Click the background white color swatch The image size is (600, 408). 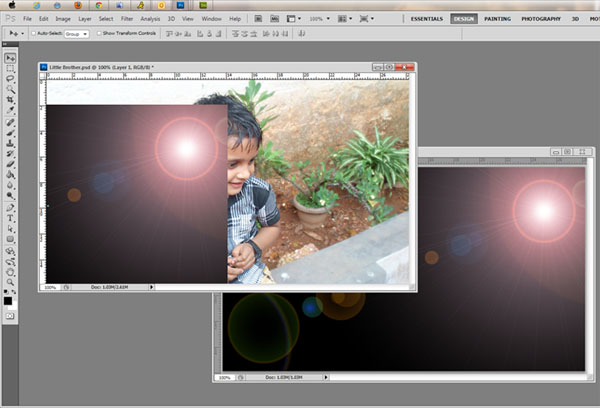click(14, 307)
